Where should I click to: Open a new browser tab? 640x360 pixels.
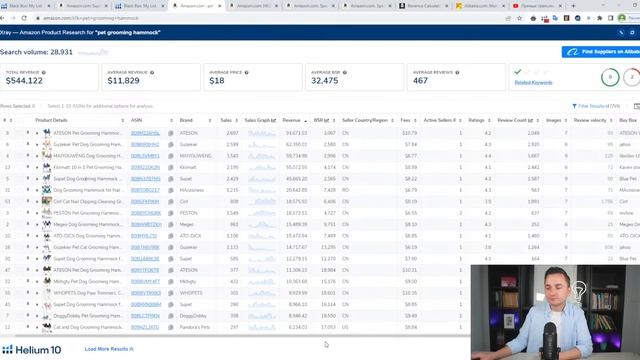[573, 6]
